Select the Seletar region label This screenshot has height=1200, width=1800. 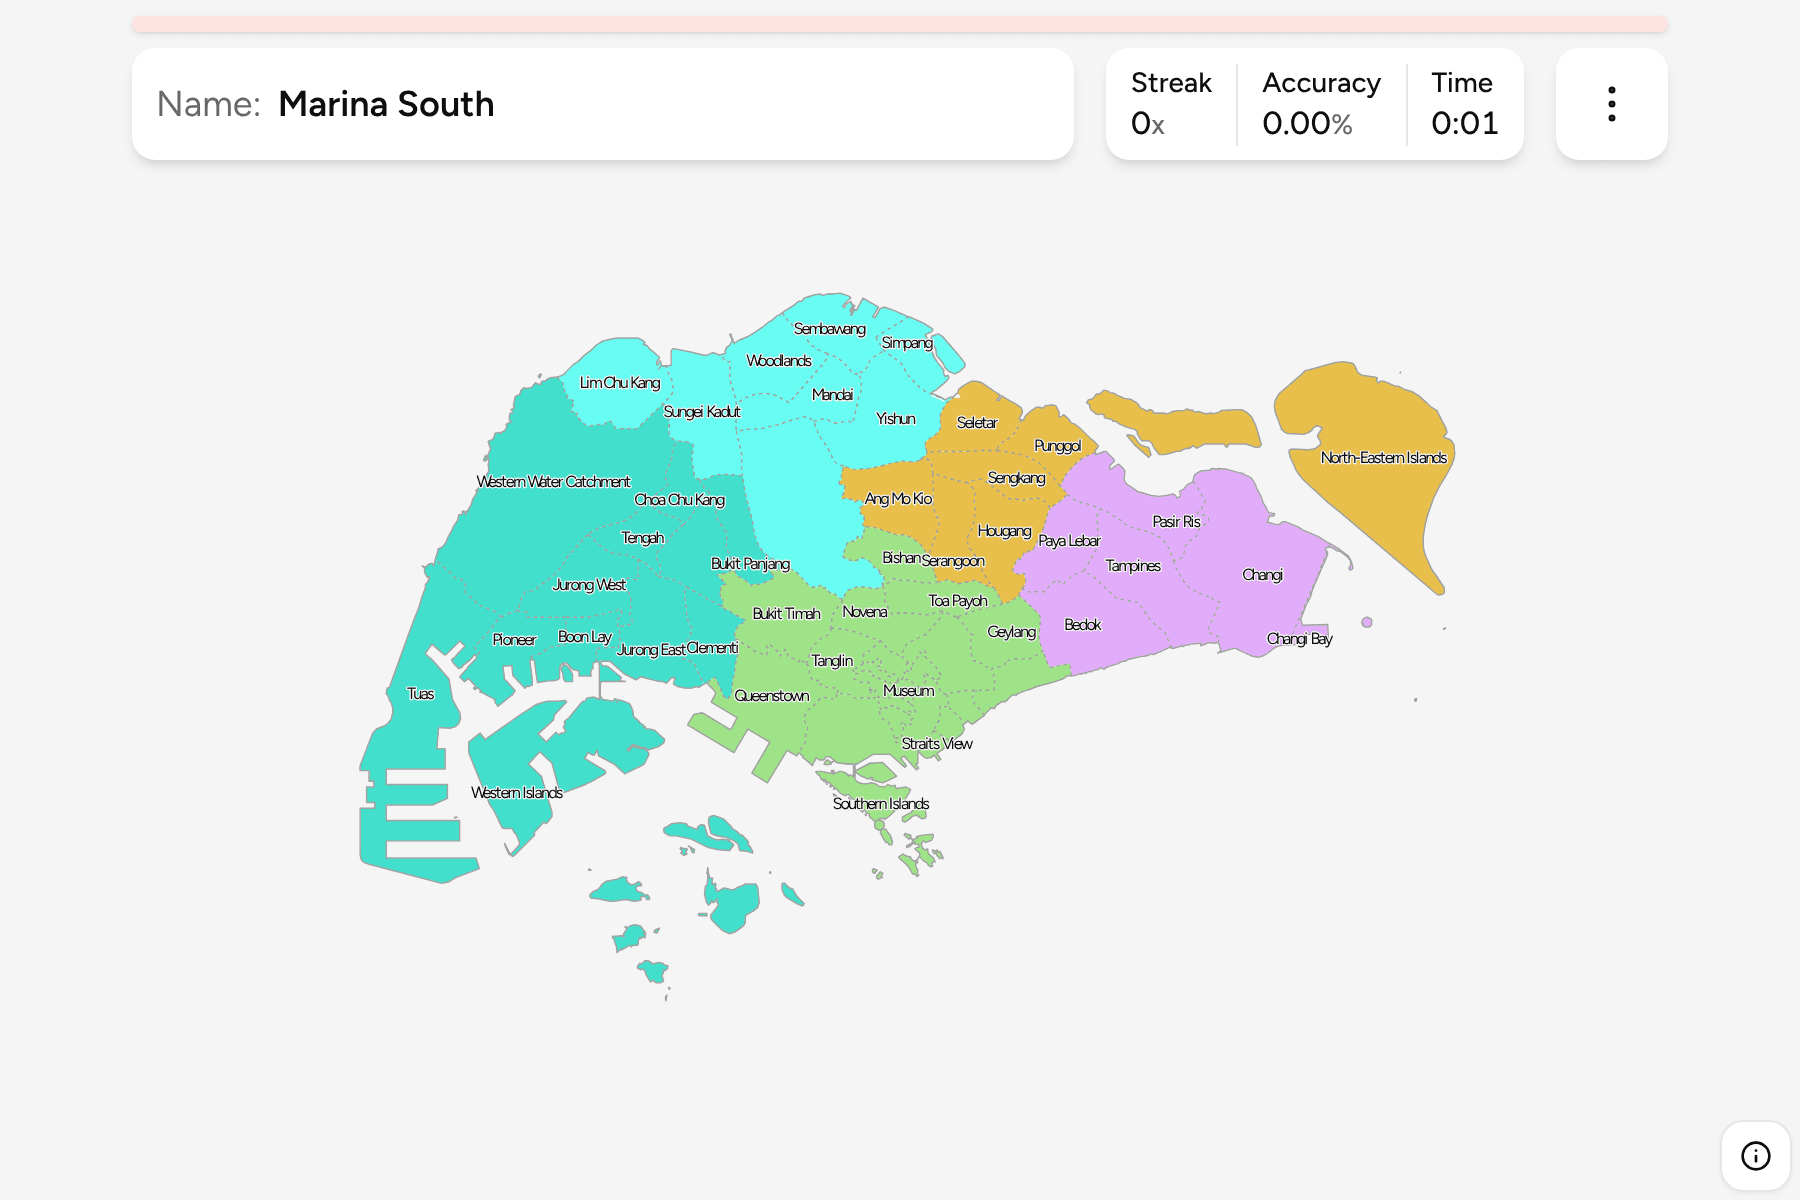coord(976,423)
